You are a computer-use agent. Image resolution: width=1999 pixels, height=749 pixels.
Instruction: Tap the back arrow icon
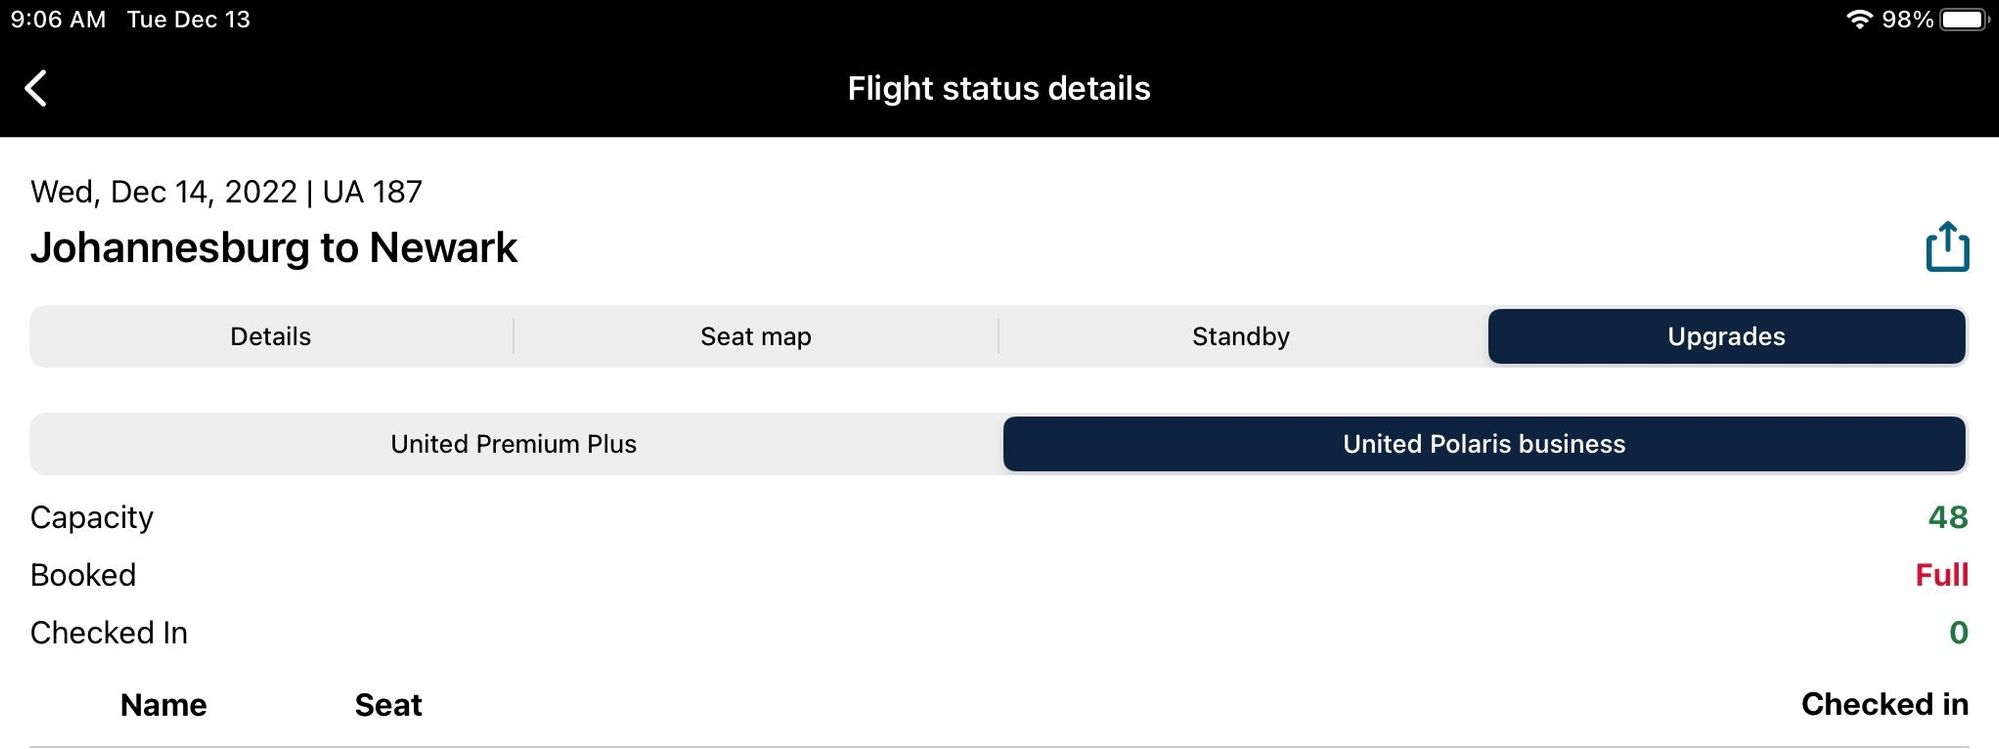(x=36, y=88)
